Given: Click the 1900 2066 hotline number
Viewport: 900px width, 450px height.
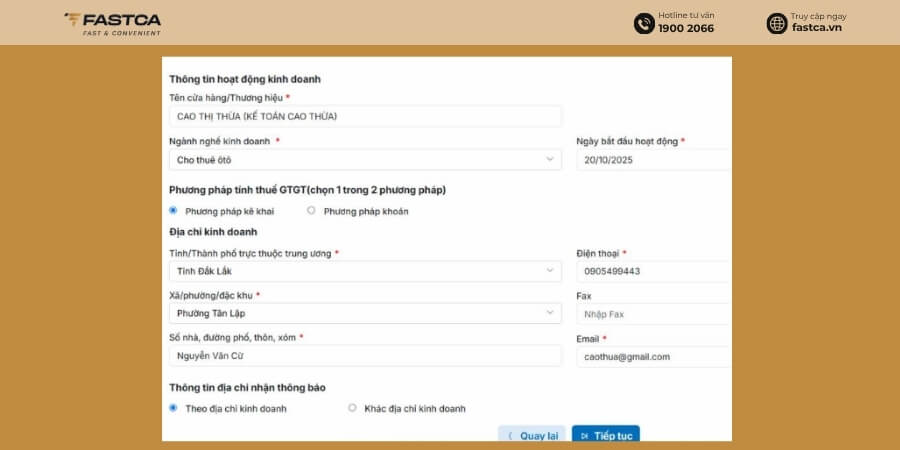Looking at the screenshot, I should coord(686,29).
